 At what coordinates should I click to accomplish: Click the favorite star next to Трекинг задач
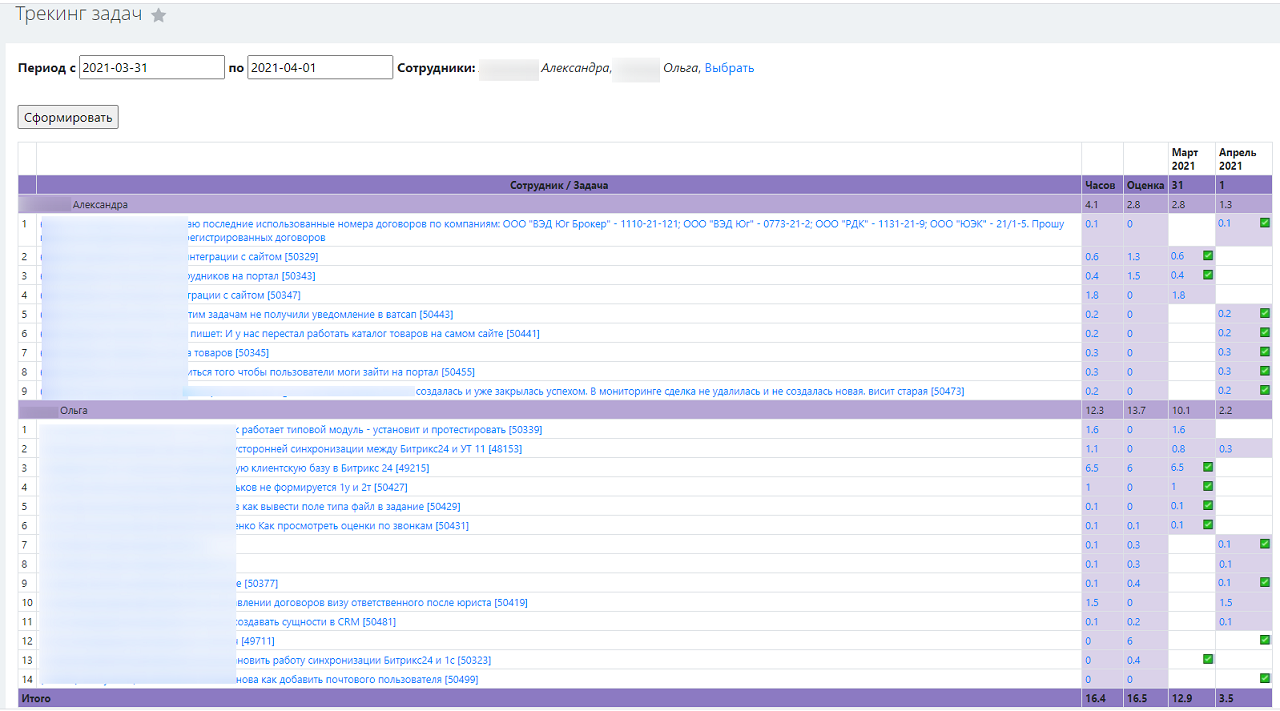tap(158, 15)
